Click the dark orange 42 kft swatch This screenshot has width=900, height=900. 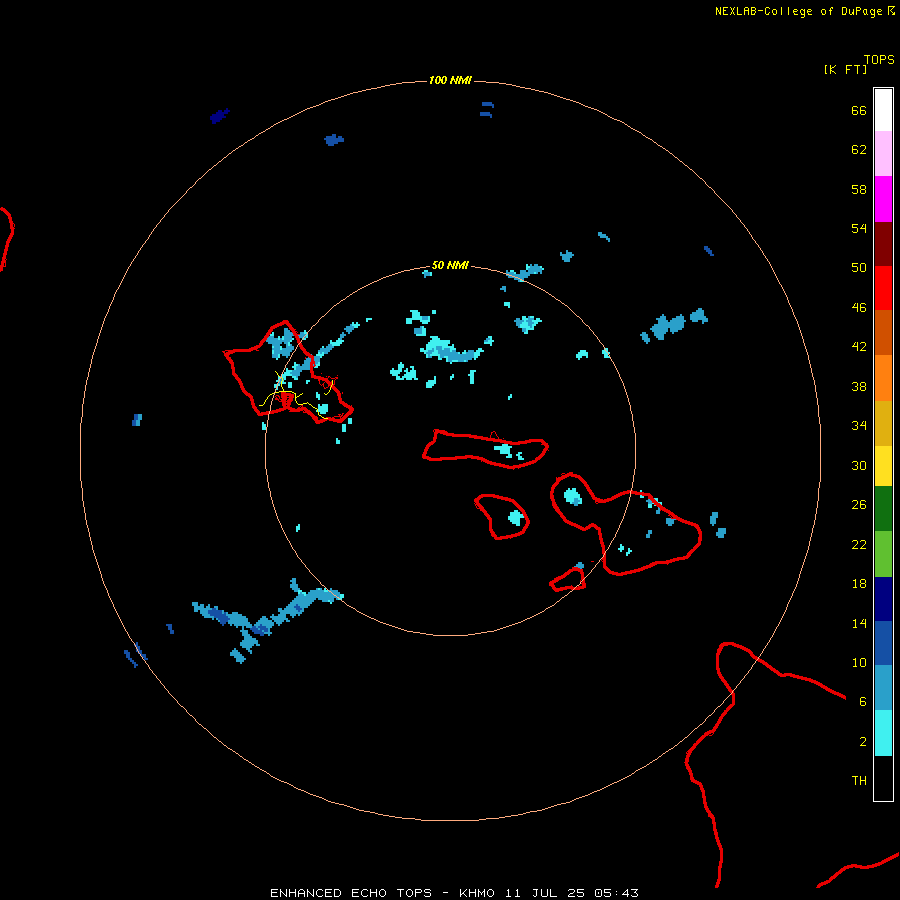[883, 333]
